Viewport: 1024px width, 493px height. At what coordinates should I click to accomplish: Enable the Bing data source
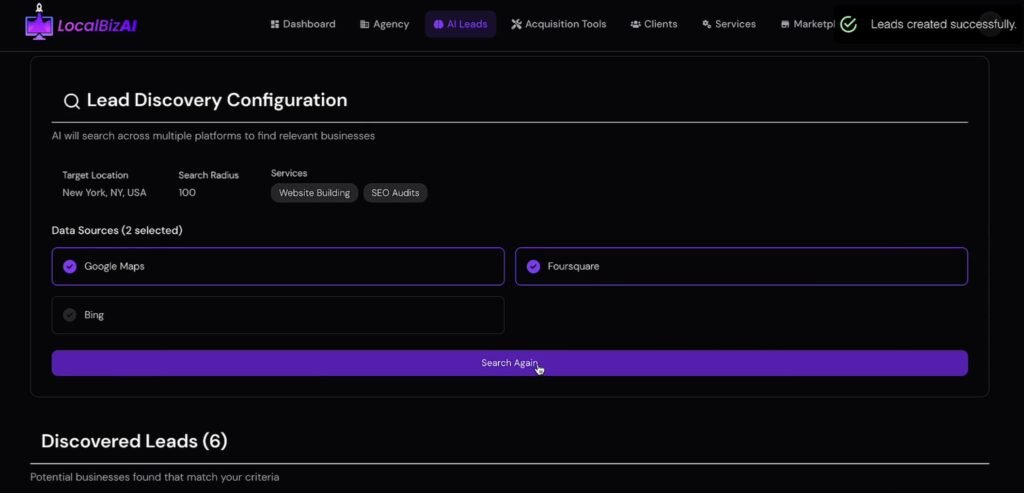[x=69, y=315]
